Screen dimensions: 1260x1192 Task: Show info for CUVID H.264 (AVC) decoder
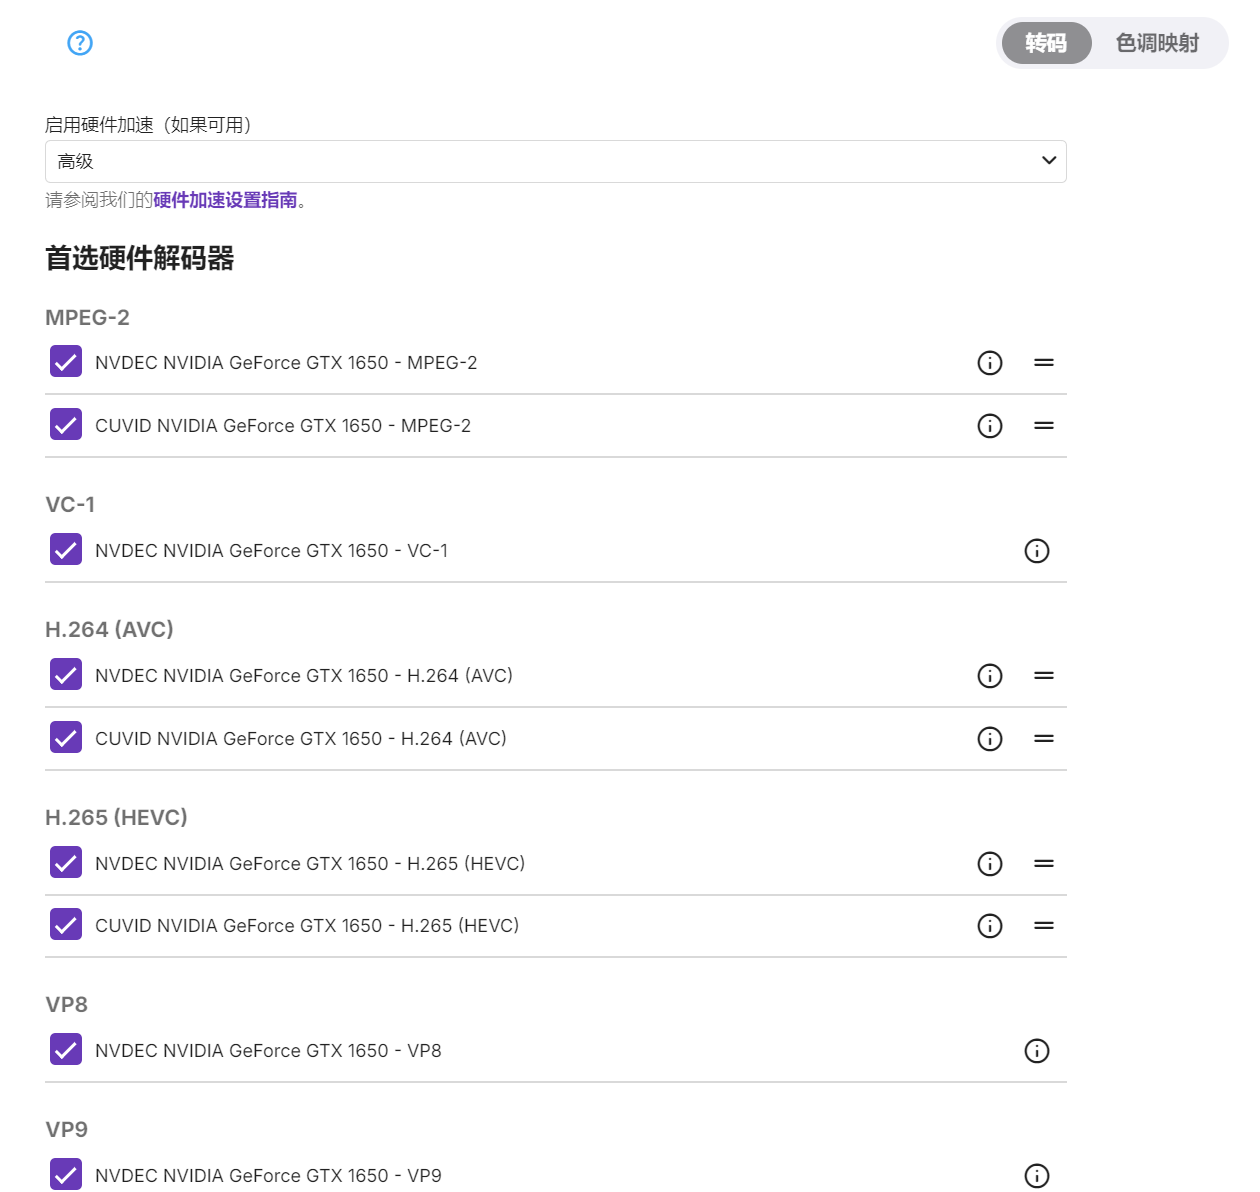pyautogui.click(x=990, y=739)
